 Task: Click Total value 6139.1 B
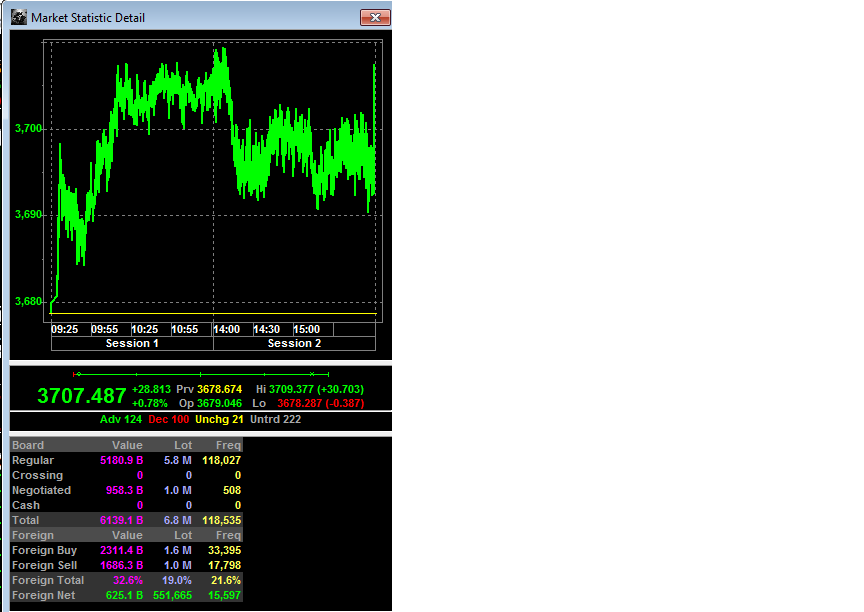[x=122, y=520]
